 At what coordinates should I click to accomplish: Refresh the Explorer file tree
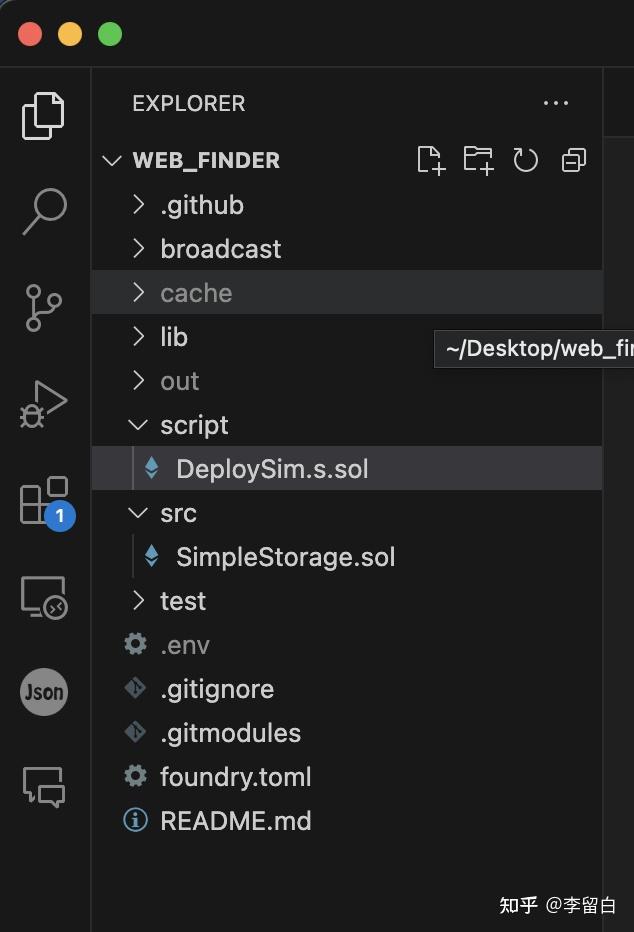tap(526, 160)
